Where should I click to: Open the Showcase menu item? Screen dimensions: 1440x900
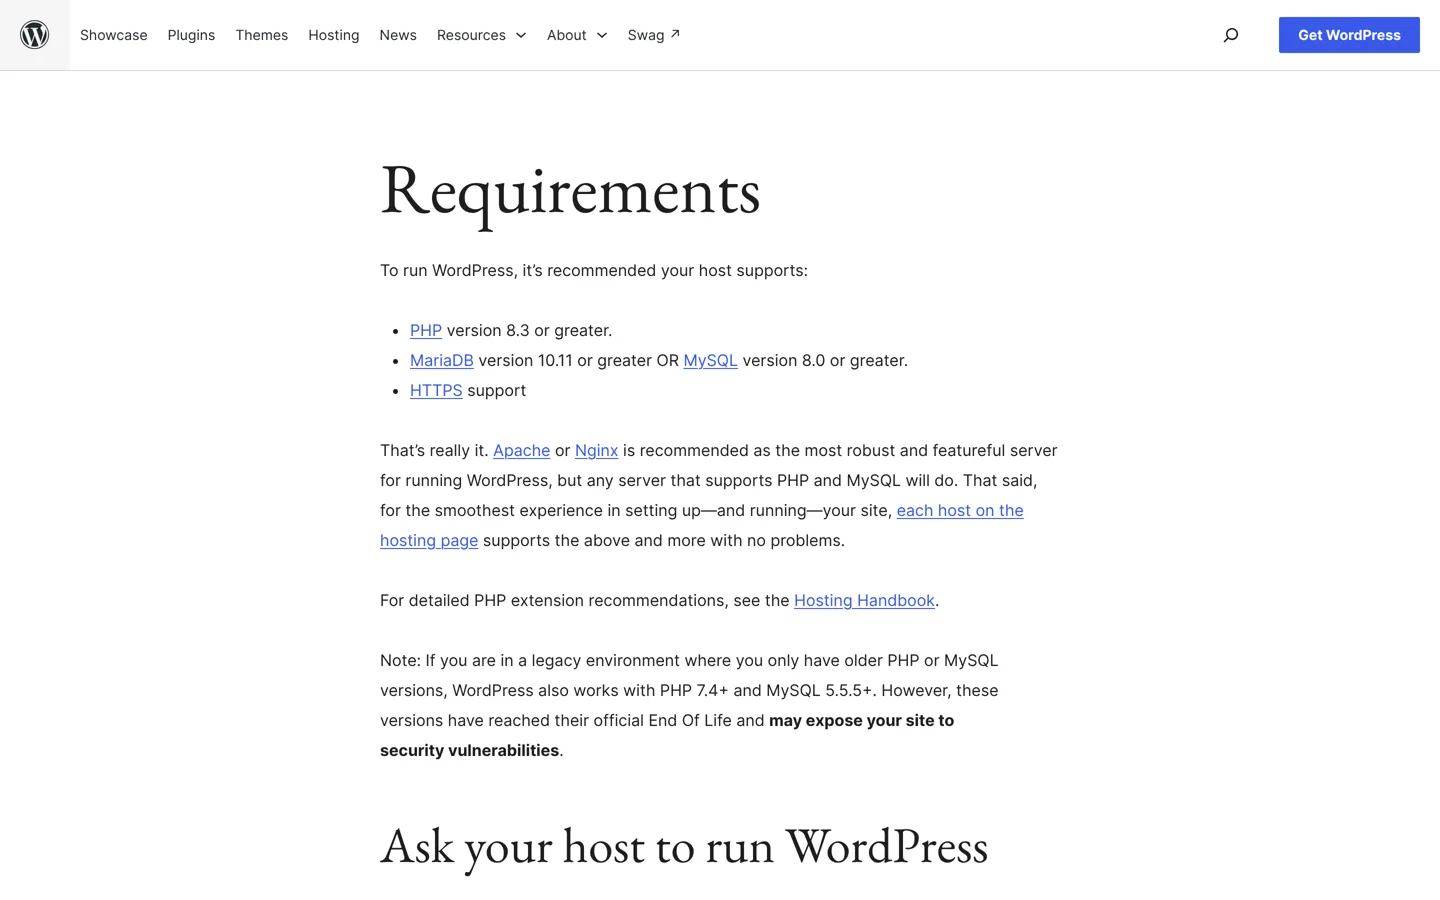click(114, 35)
